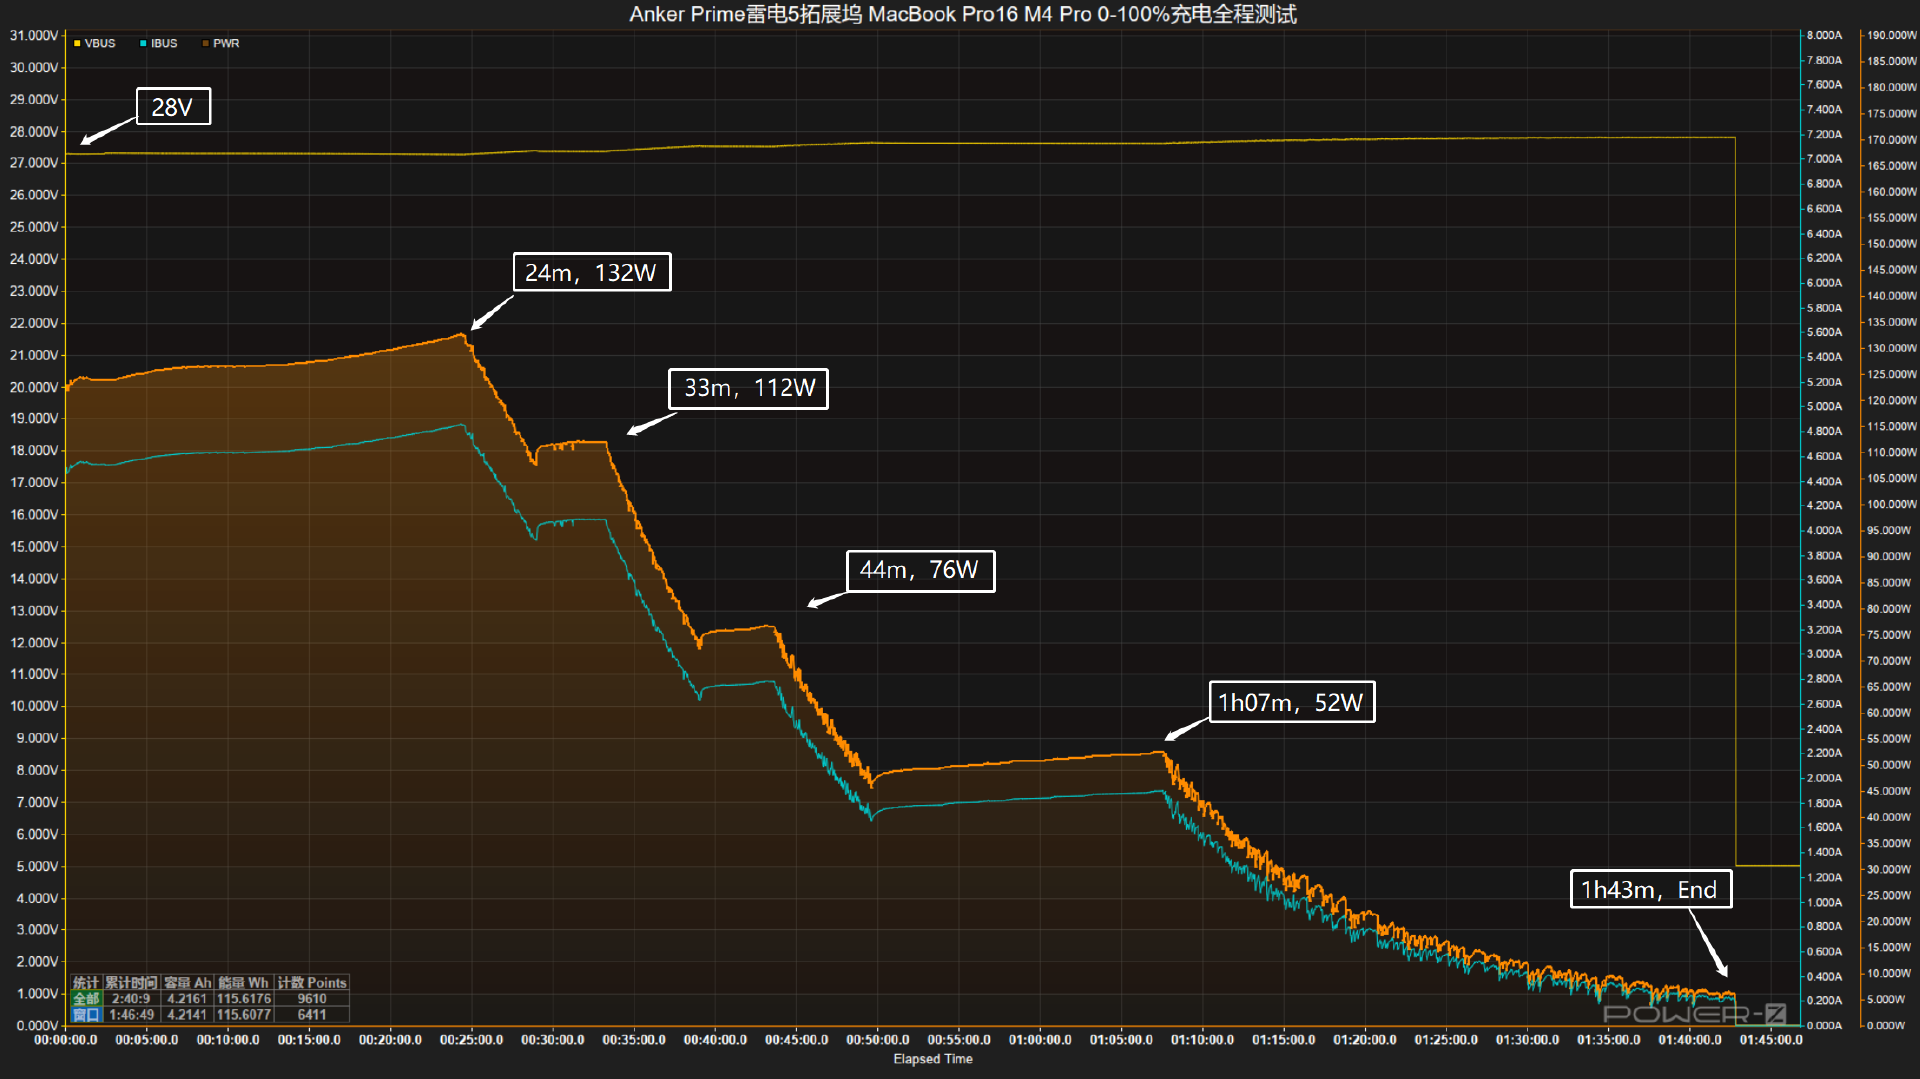The width and height of the screenshot is (1920, 1079).
Task: Click the 31.000V label on voltage axis
Action: 34,35
